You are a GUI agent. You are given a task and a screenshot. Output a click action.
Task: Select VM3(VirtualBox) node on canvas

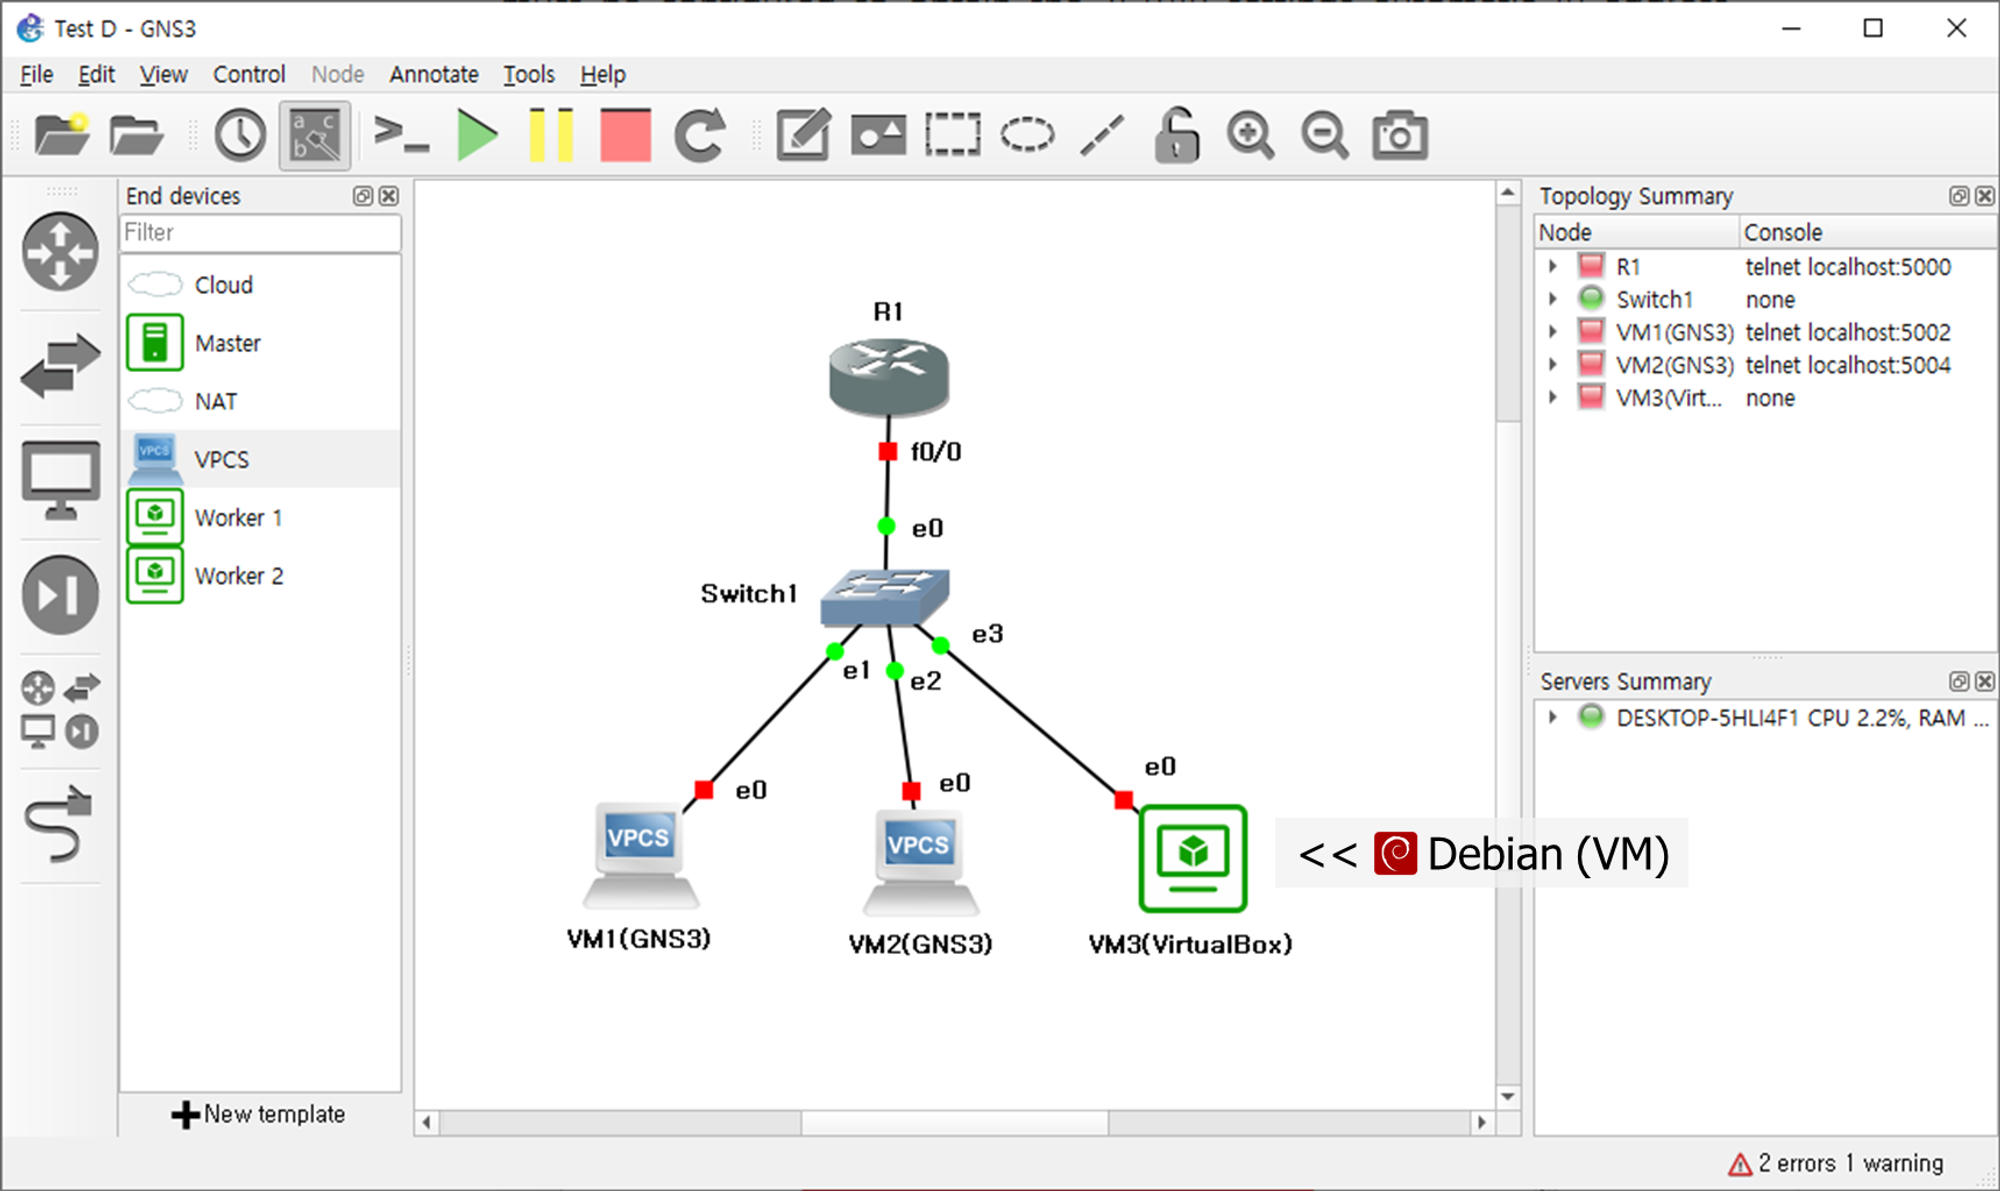pos(1193,858)
